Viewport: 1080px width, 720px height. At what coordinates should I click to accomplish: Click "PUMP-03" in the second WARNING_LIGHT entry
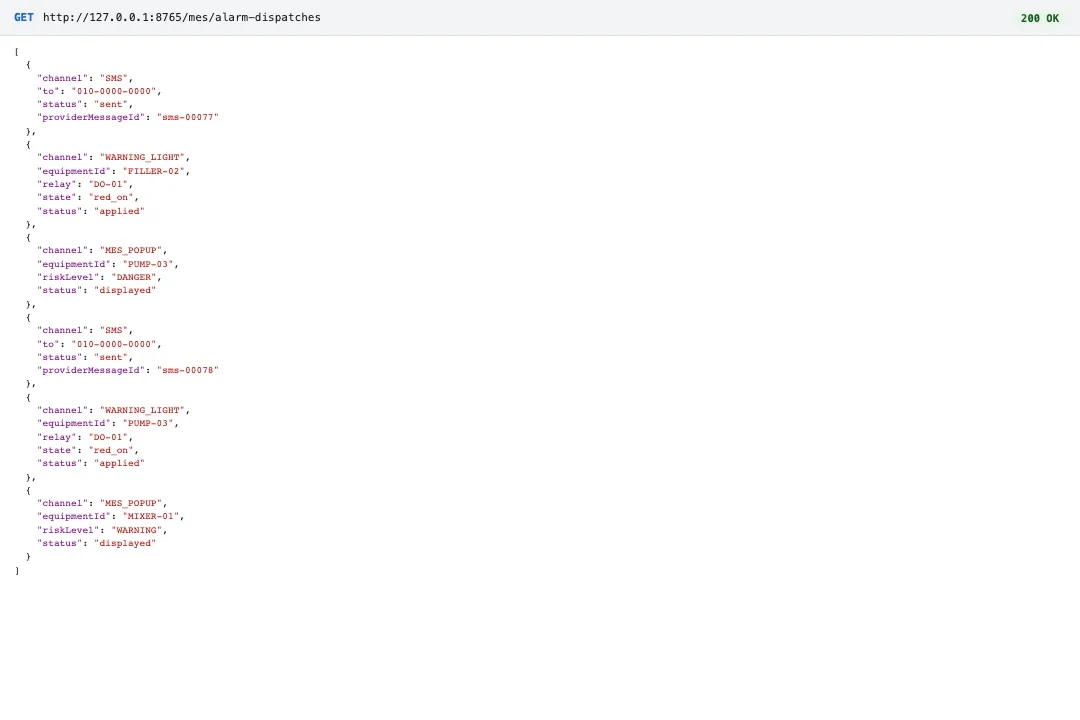pos(148,423)
